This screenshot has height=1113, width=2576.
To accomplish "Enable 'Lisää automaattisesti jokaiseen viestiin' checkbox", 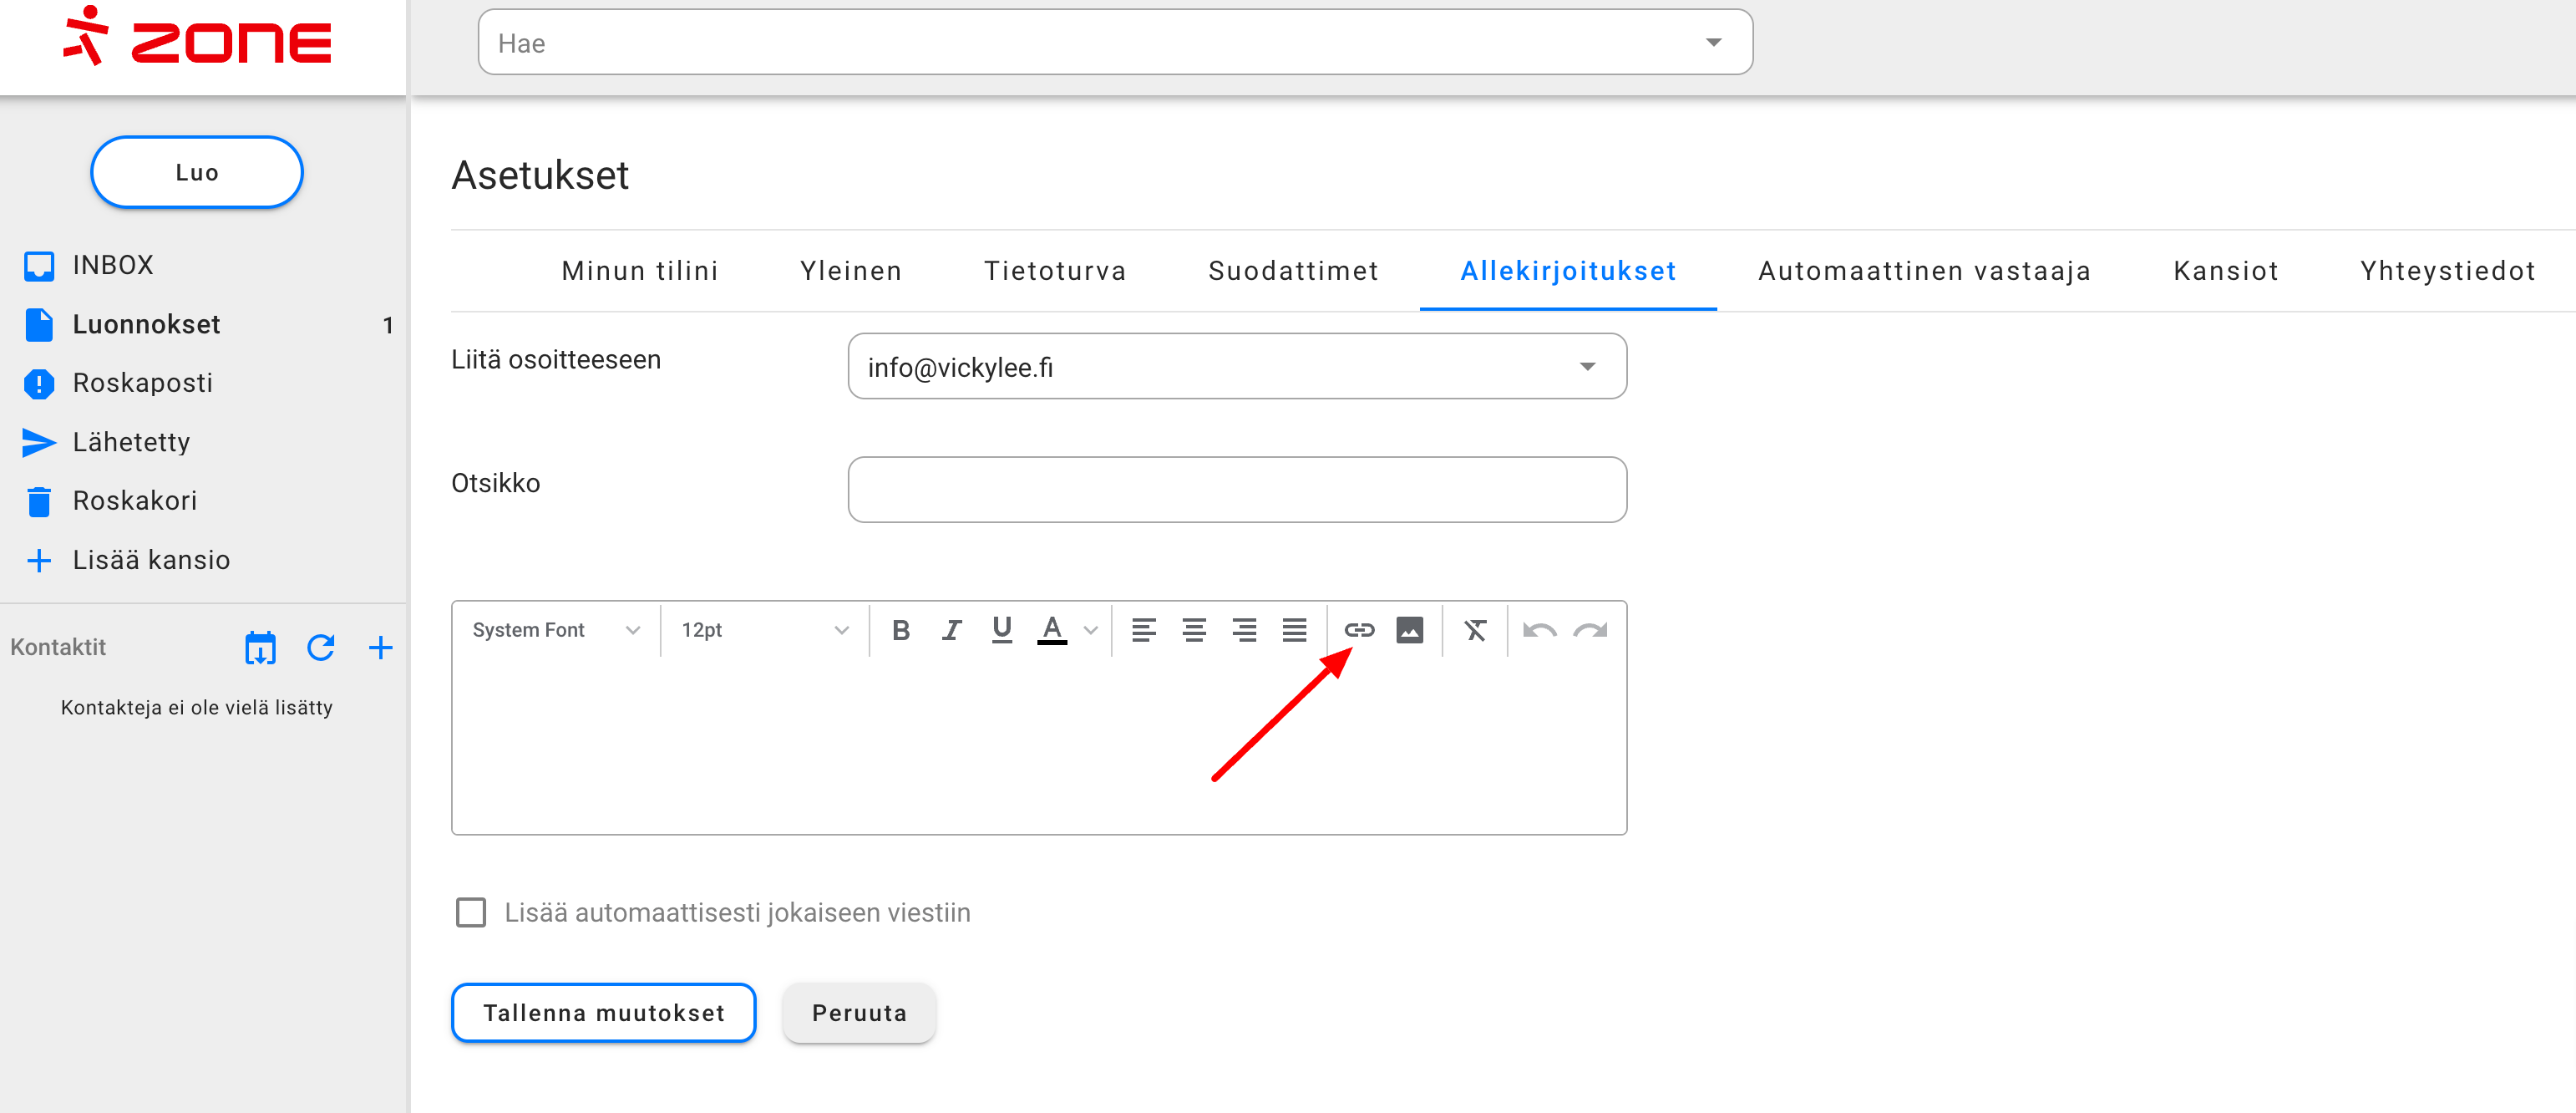I will [x=471, y=912].
